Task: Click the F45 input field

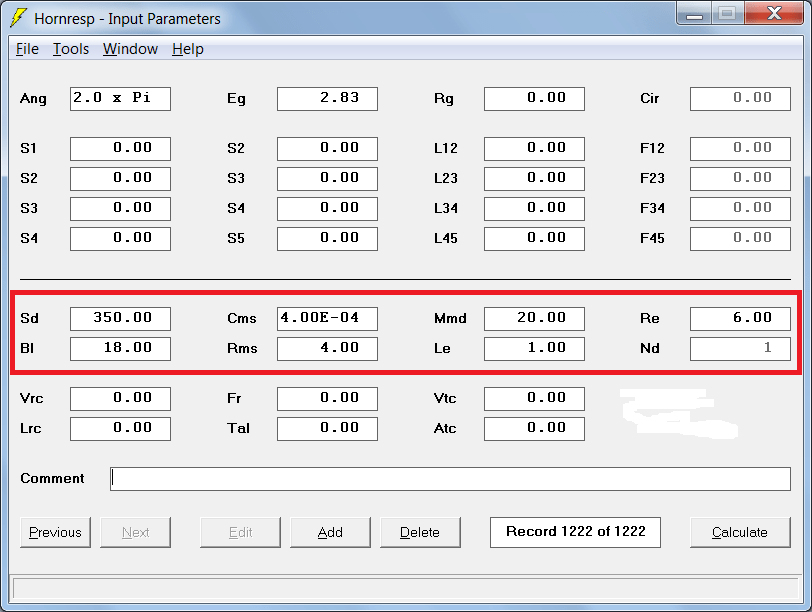Action: click(740, 239)
